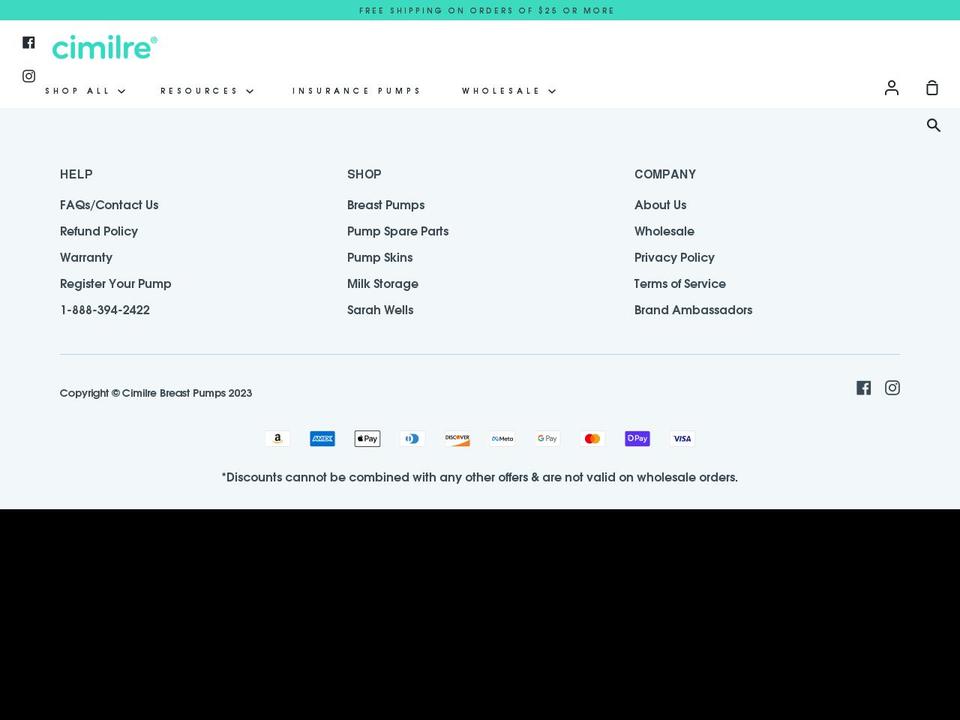Click the Mastercard payment icon
960x720 pixels.
click(x=593, y=438)
